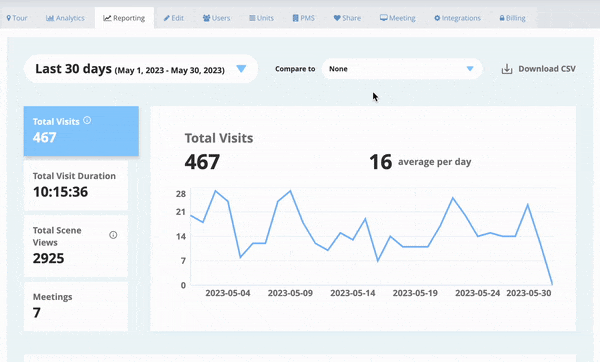Click the 2023-05-14 axis label
The width and height of the screenshot is (600, 362).
point(352,293)
